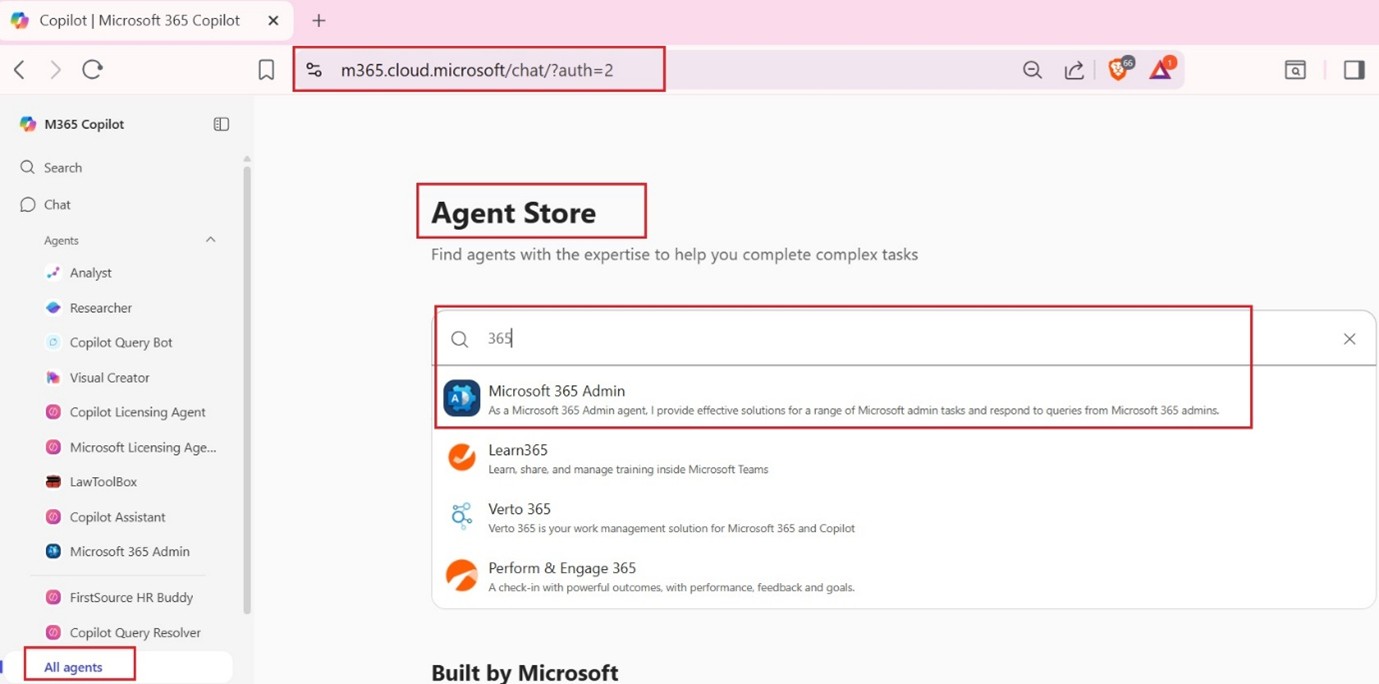Viewport: 1379px width, 684px height.
Task: Click the All agents link
Action: click(73, 667)
